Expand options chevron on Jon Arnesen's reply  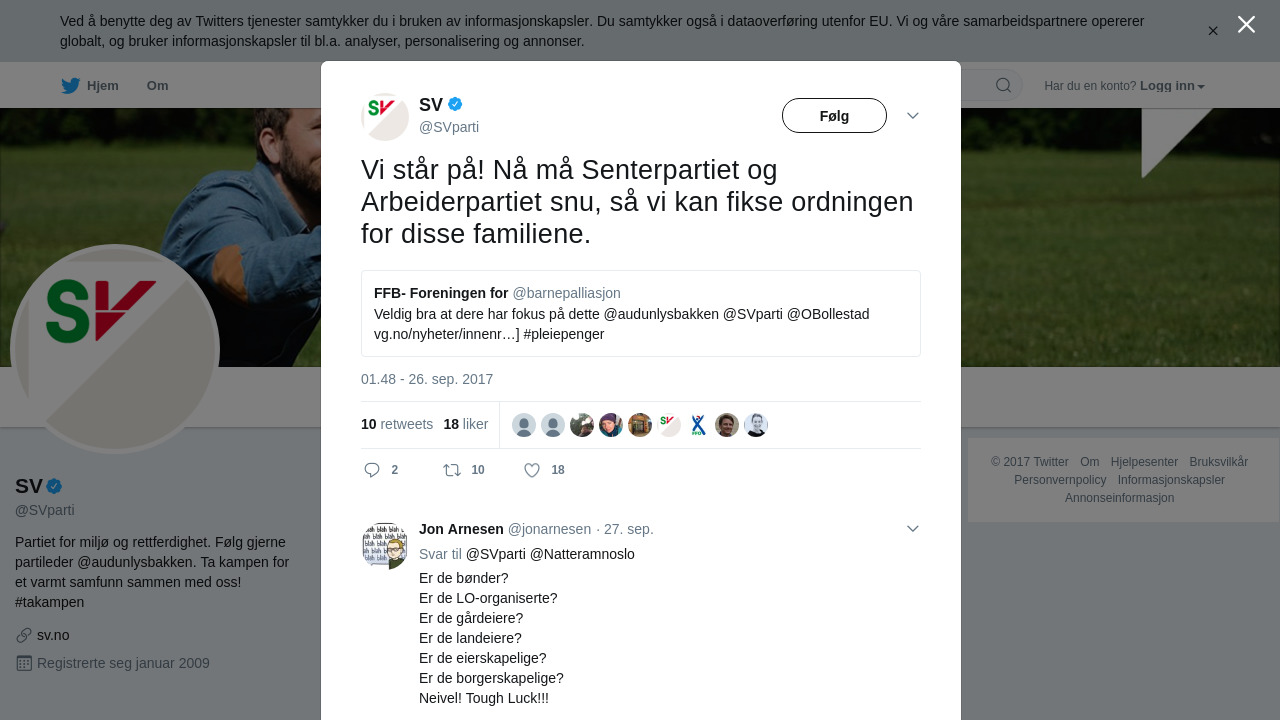click(x=913, y=529)
